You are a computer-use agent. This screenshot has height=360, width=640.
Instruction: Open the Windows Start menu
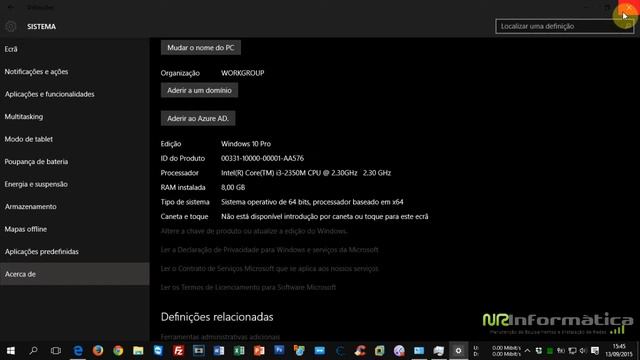point(11,351)
